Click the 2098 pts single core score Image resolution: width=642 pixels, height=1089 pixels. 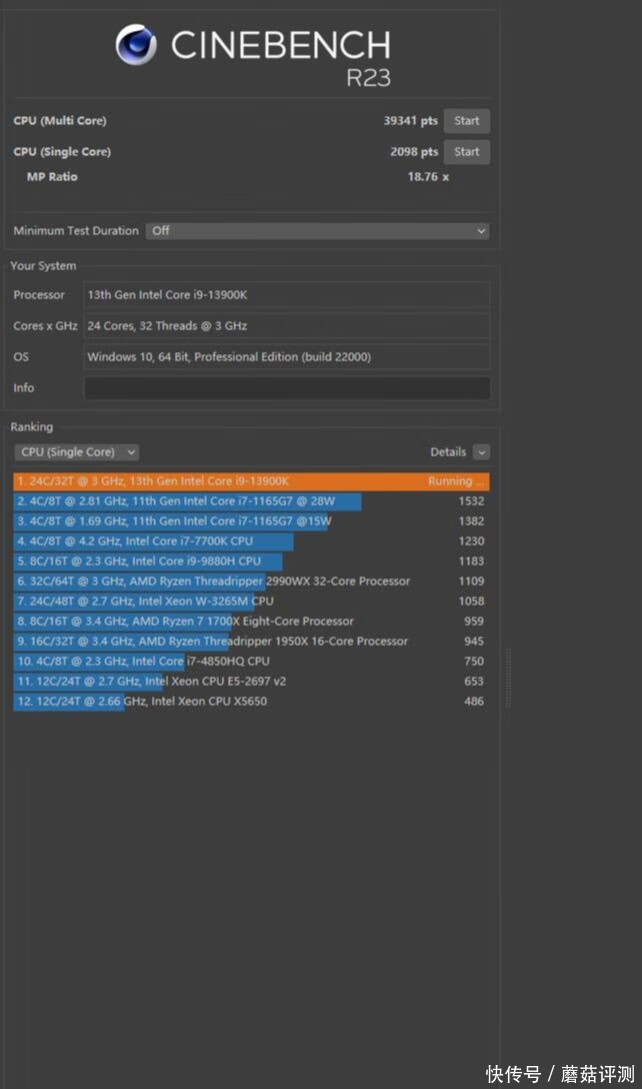click(x=414, y=152)
